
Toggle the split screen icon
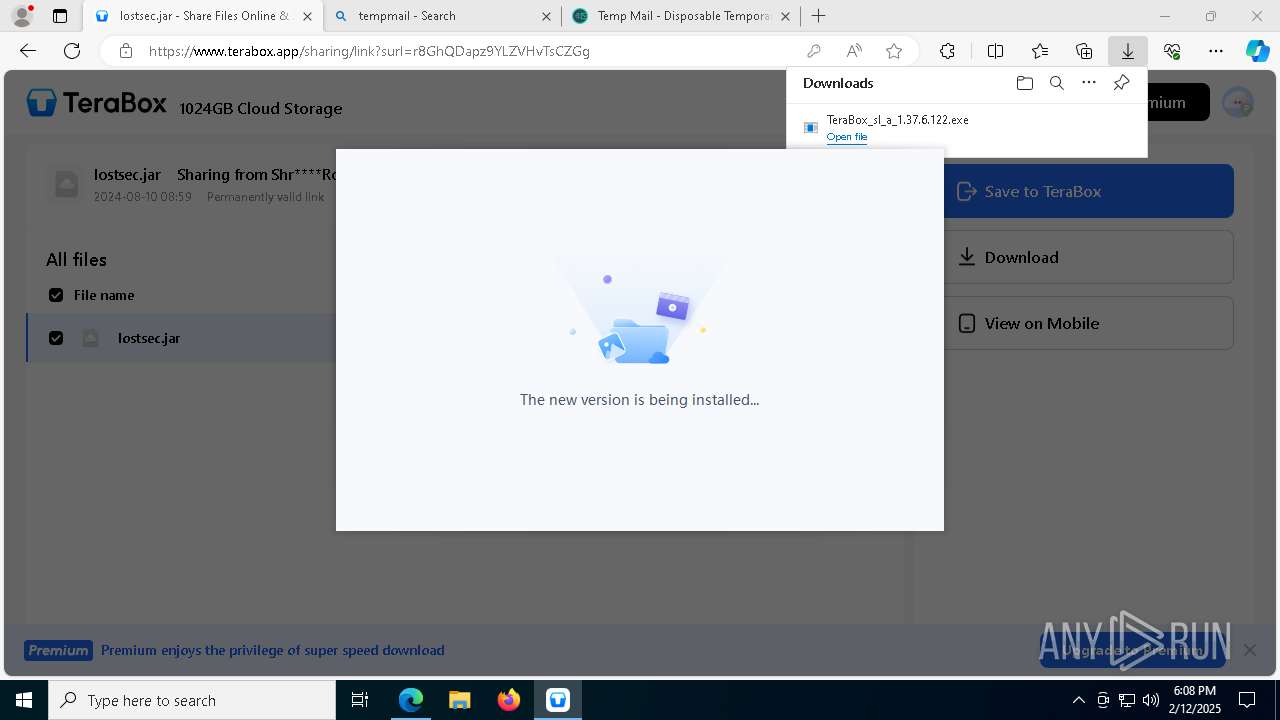(x=995, y=51)
